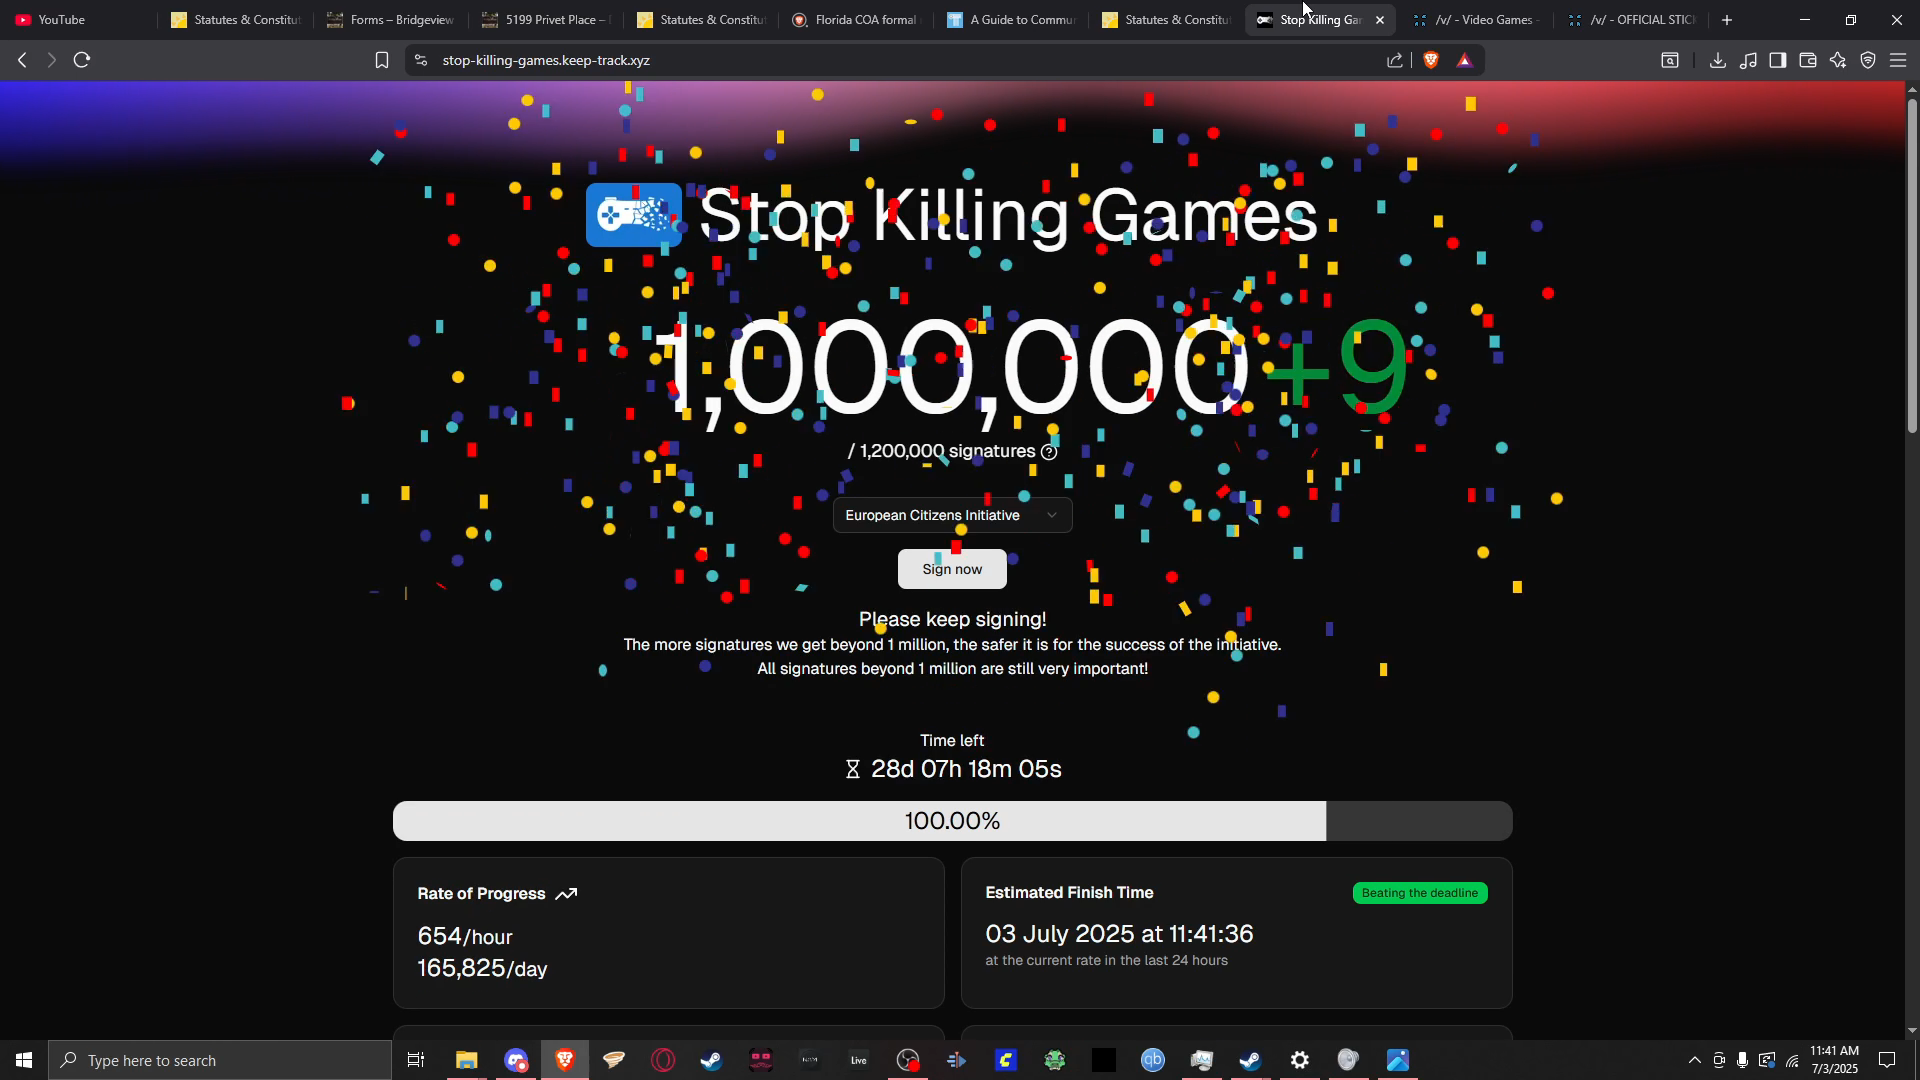Open Brave Shields lion icon
This screenshot has height=1080, width=1920.
(x=1431, y=60)
